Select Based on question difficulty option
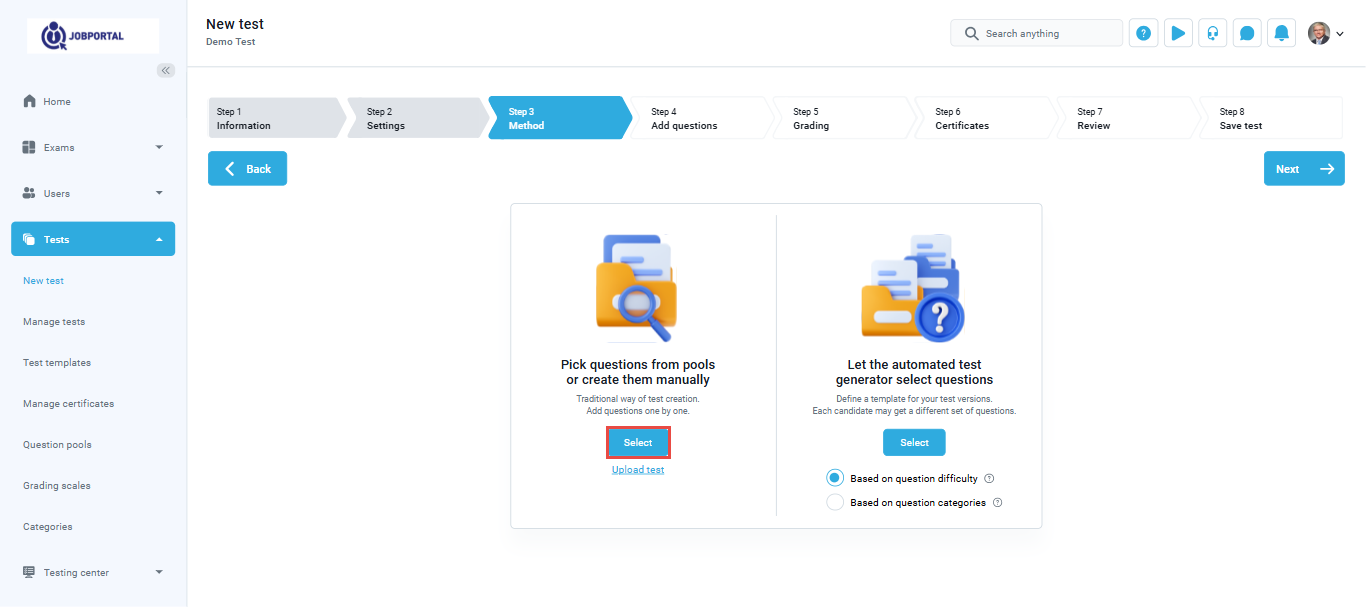1366x607 pixels. point(835,478)
